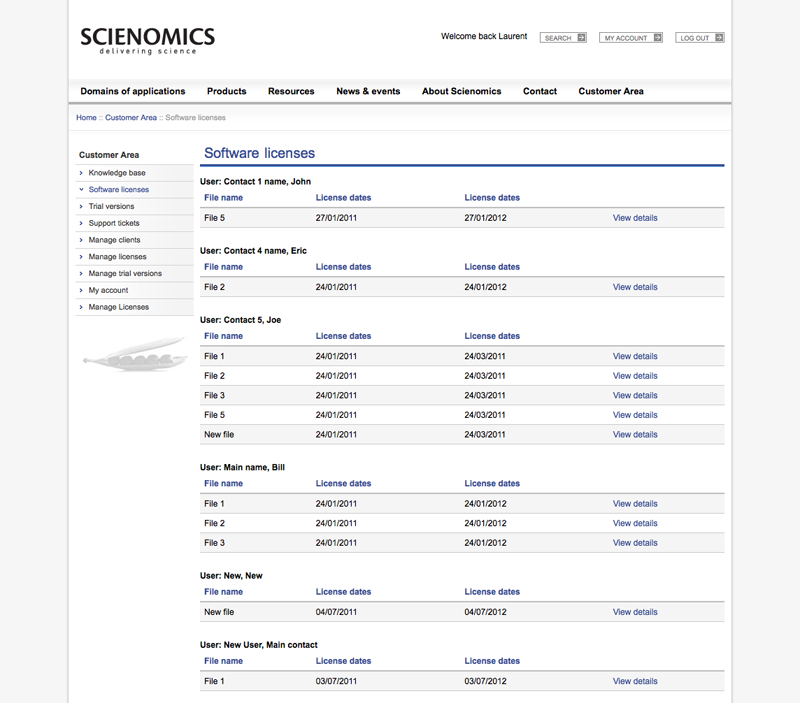View details for Joe's File 3

click(x=635, y=395)
